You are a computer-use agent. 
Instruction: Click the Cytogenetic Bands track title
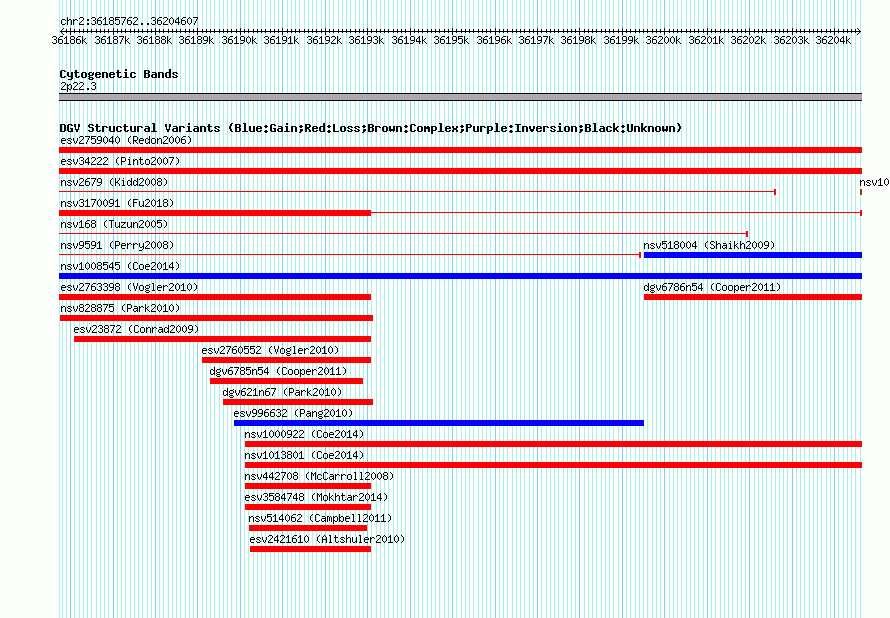119,74
